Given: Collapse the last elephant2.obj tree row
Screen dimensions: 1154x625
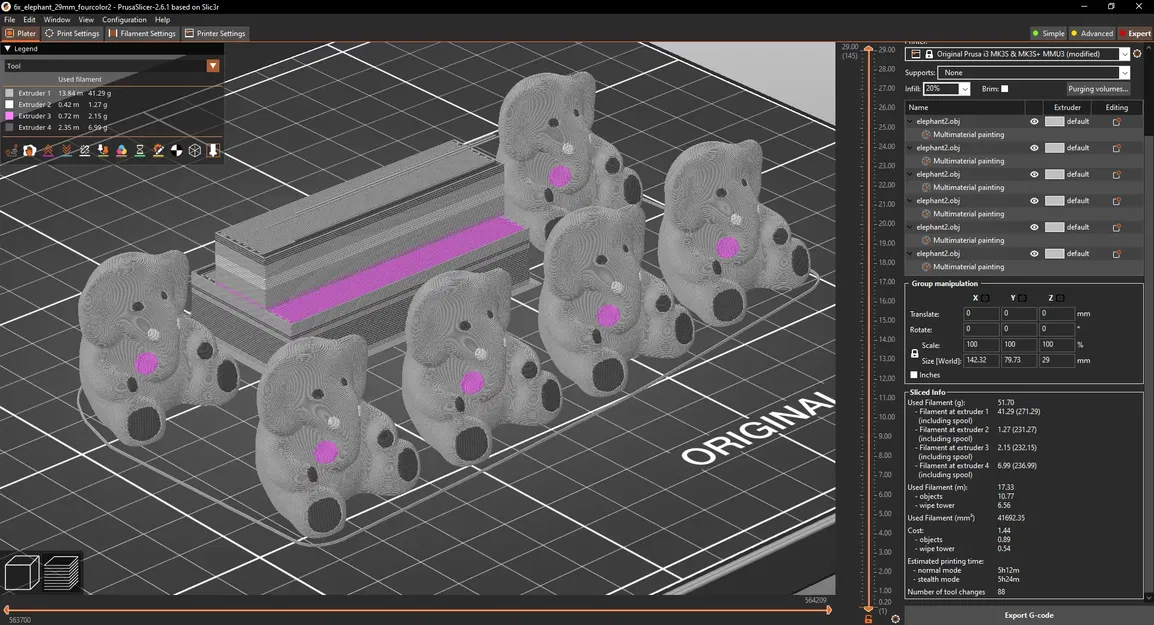Looking at the screenshot, I should [x=910, y=254].
